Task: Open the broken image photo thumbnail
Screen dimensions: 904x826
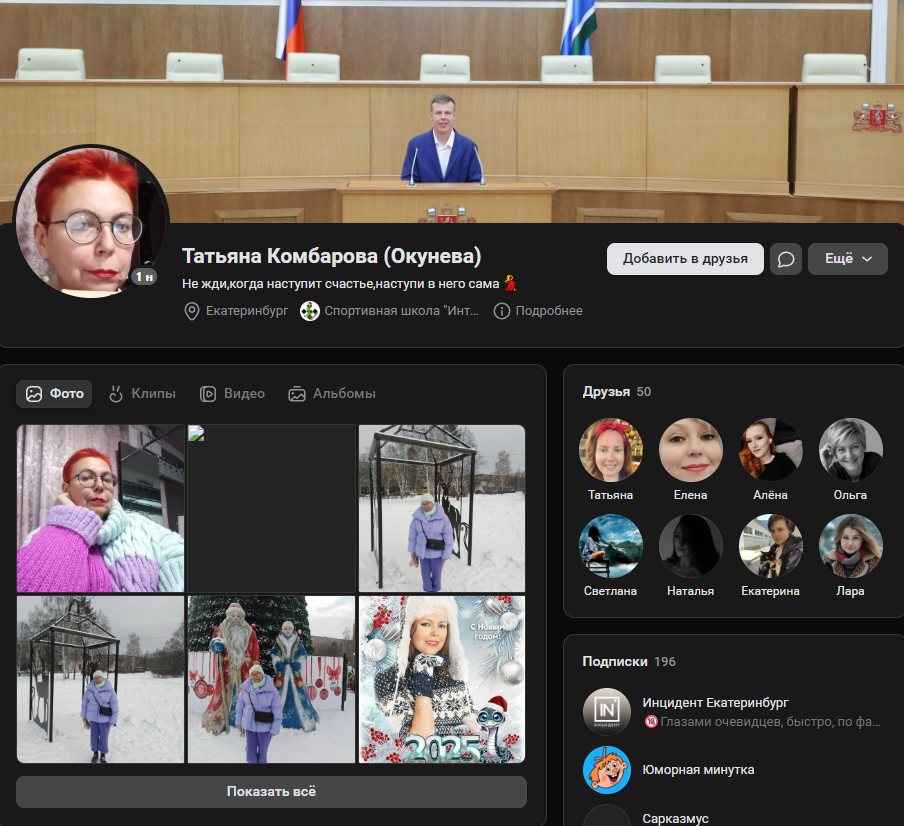Action: [x=272, y=508]
